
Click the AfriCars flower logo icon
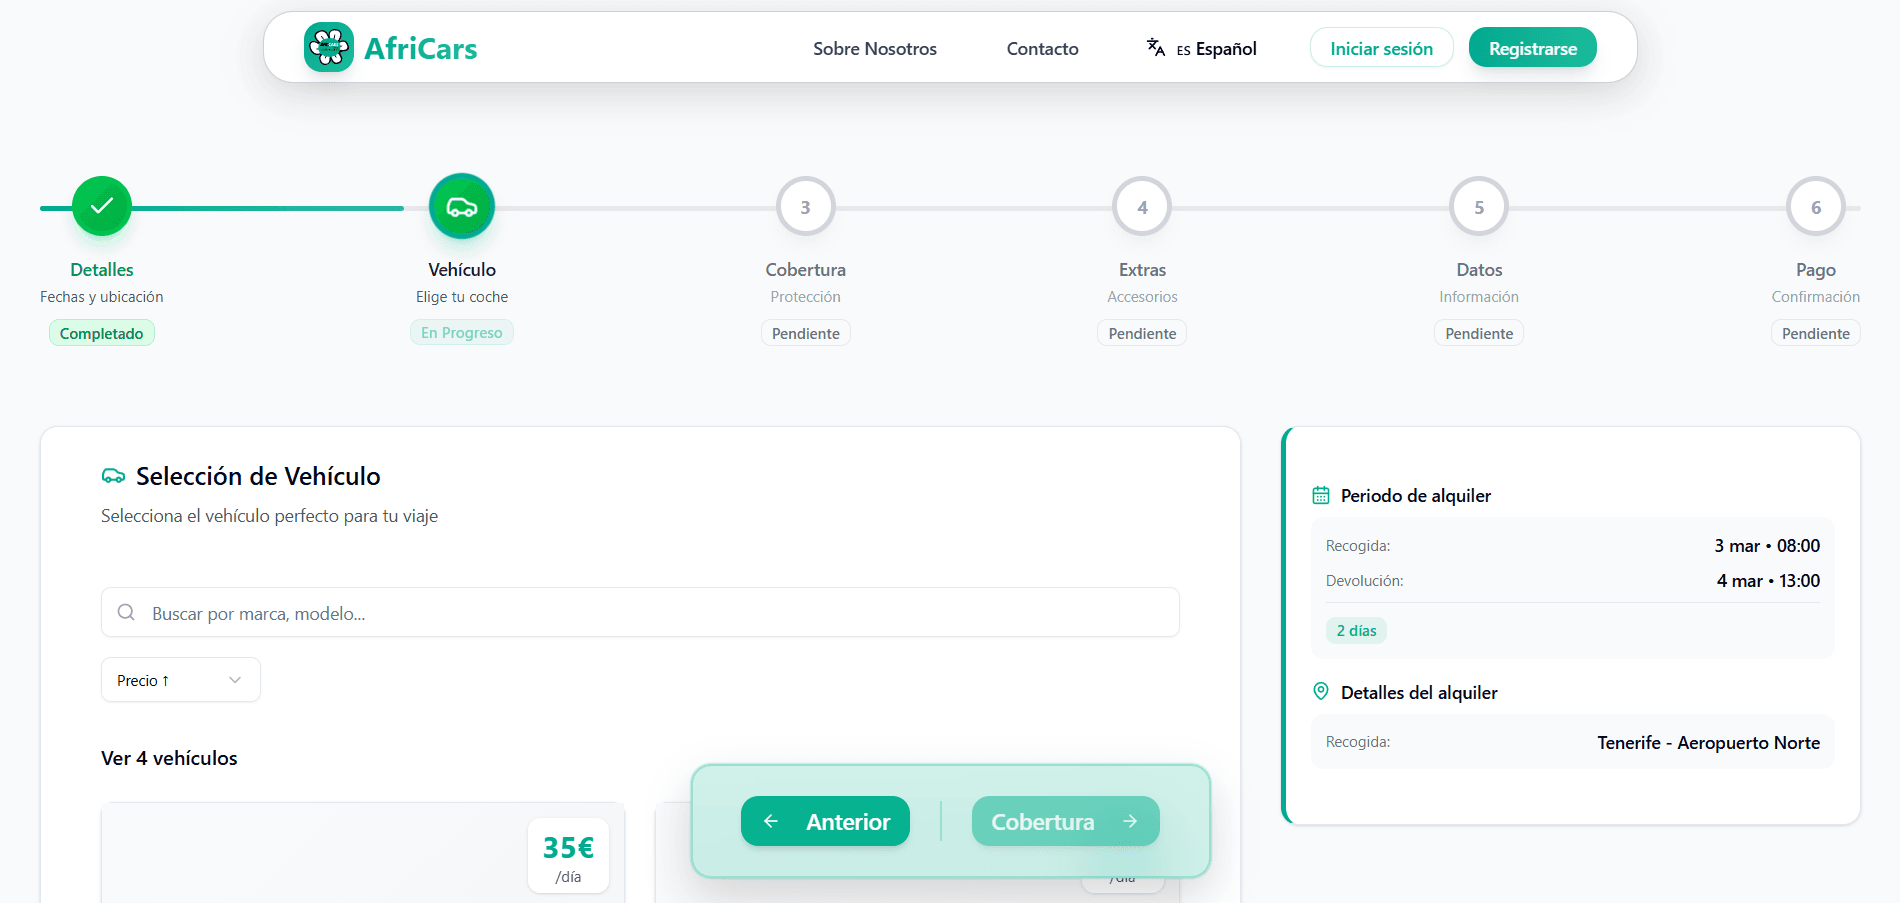pos(328,47)
